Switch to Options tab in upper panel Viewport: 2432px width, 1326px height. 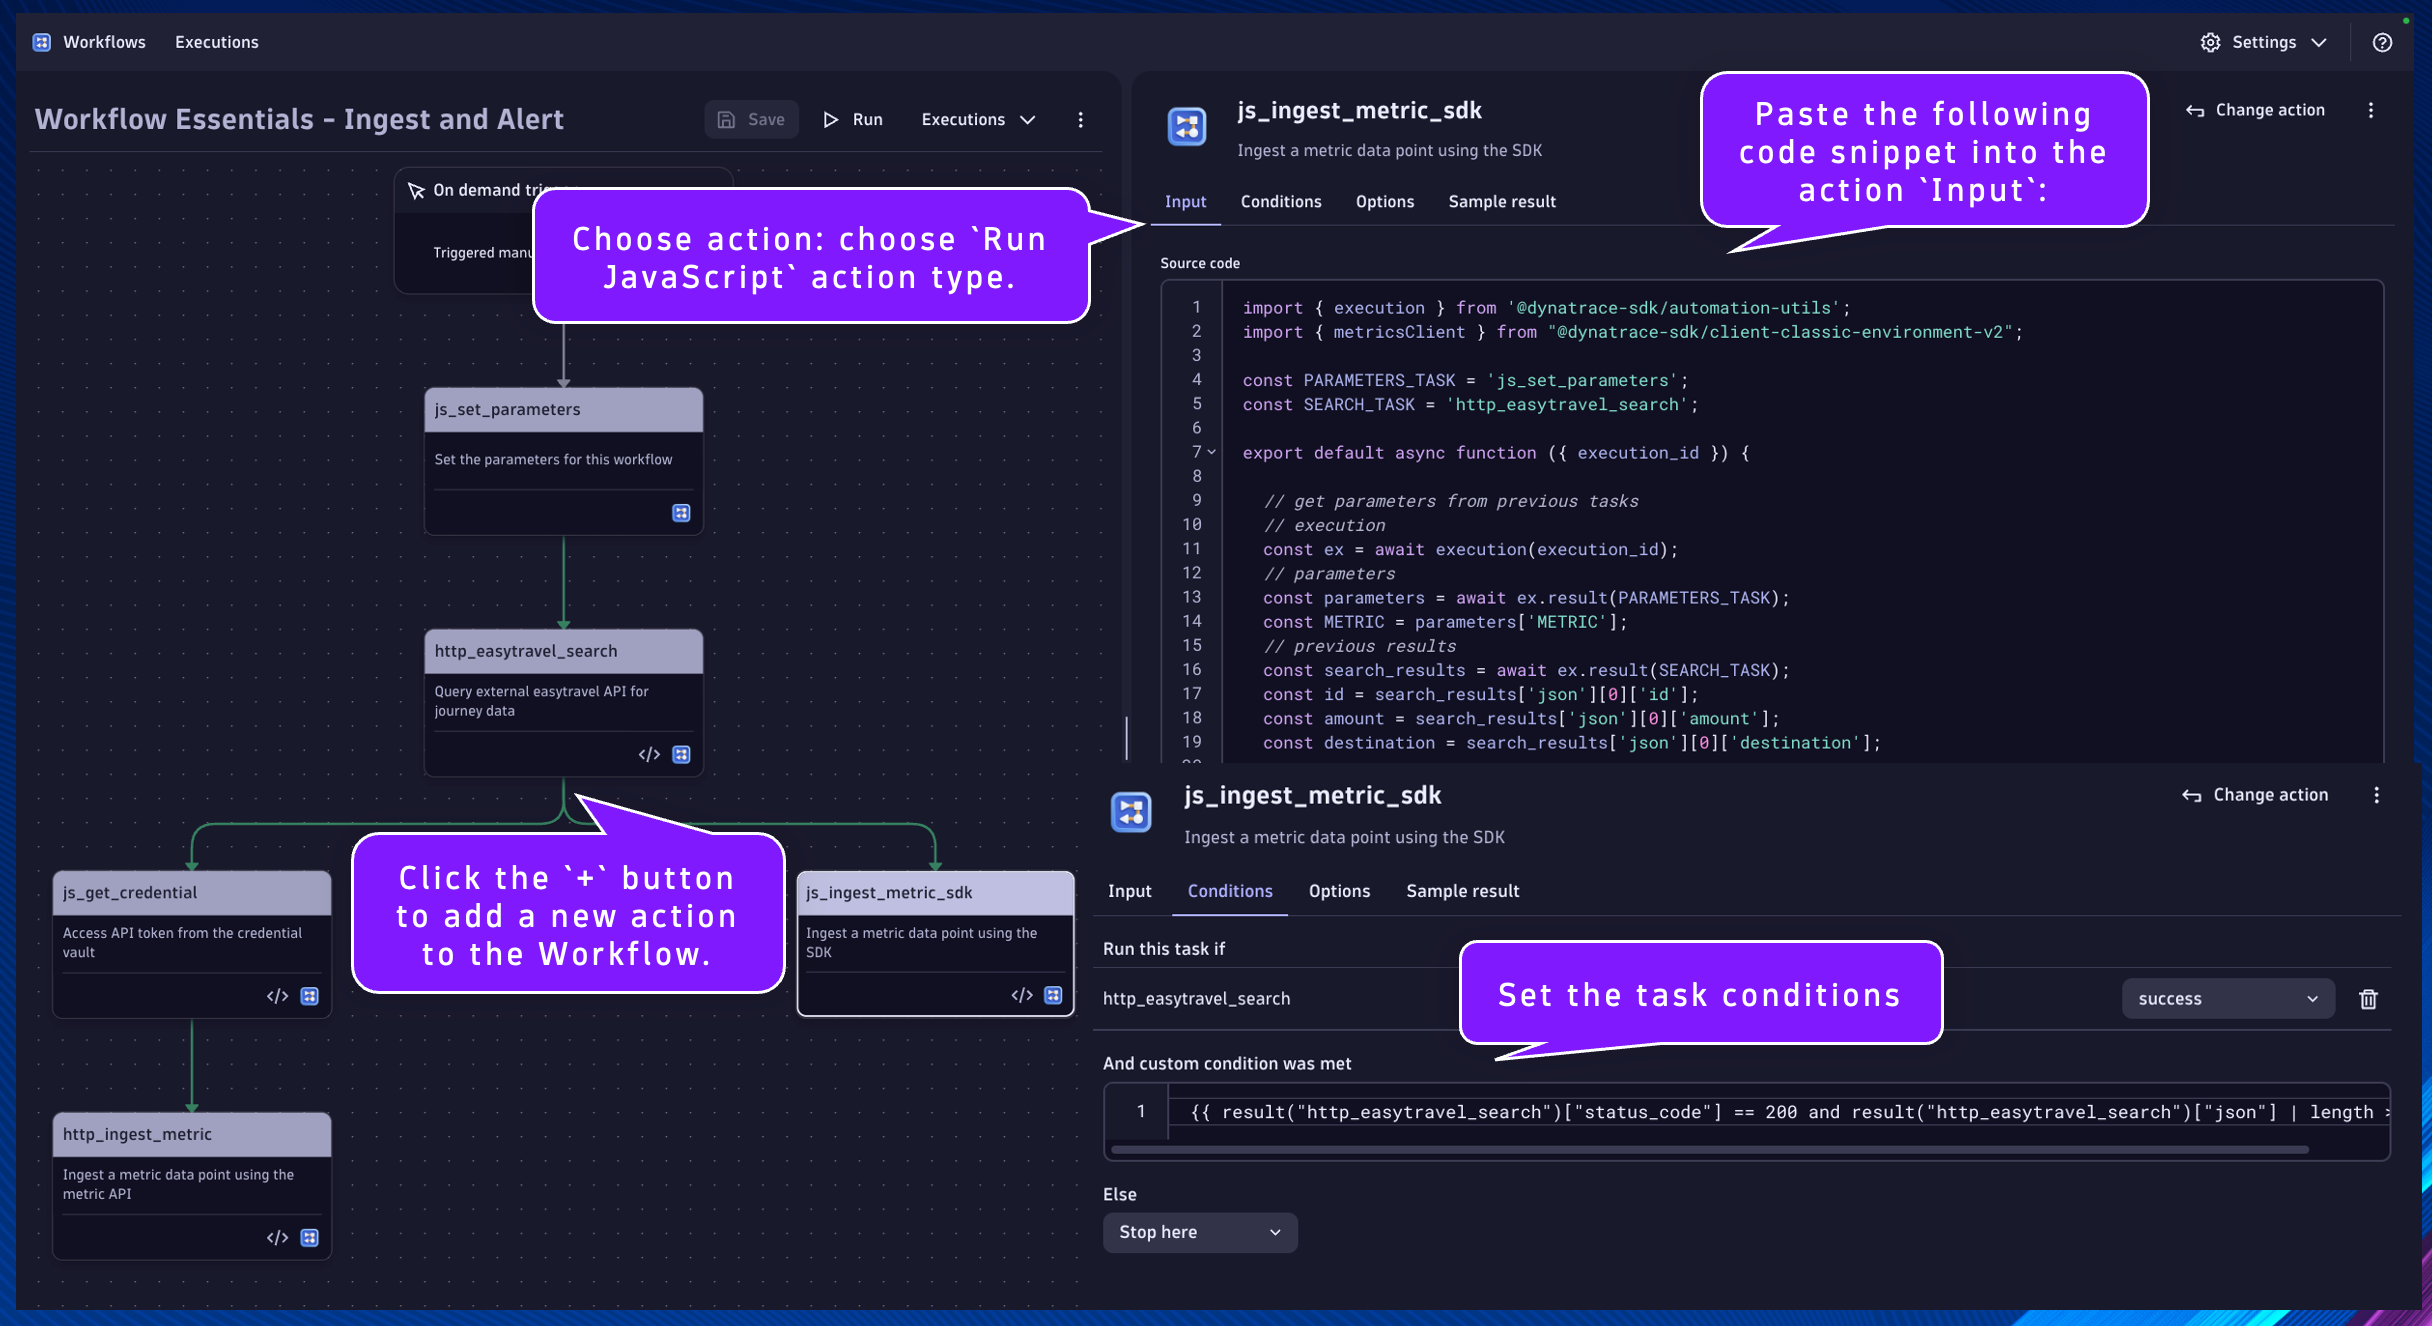coord(1385,202)
